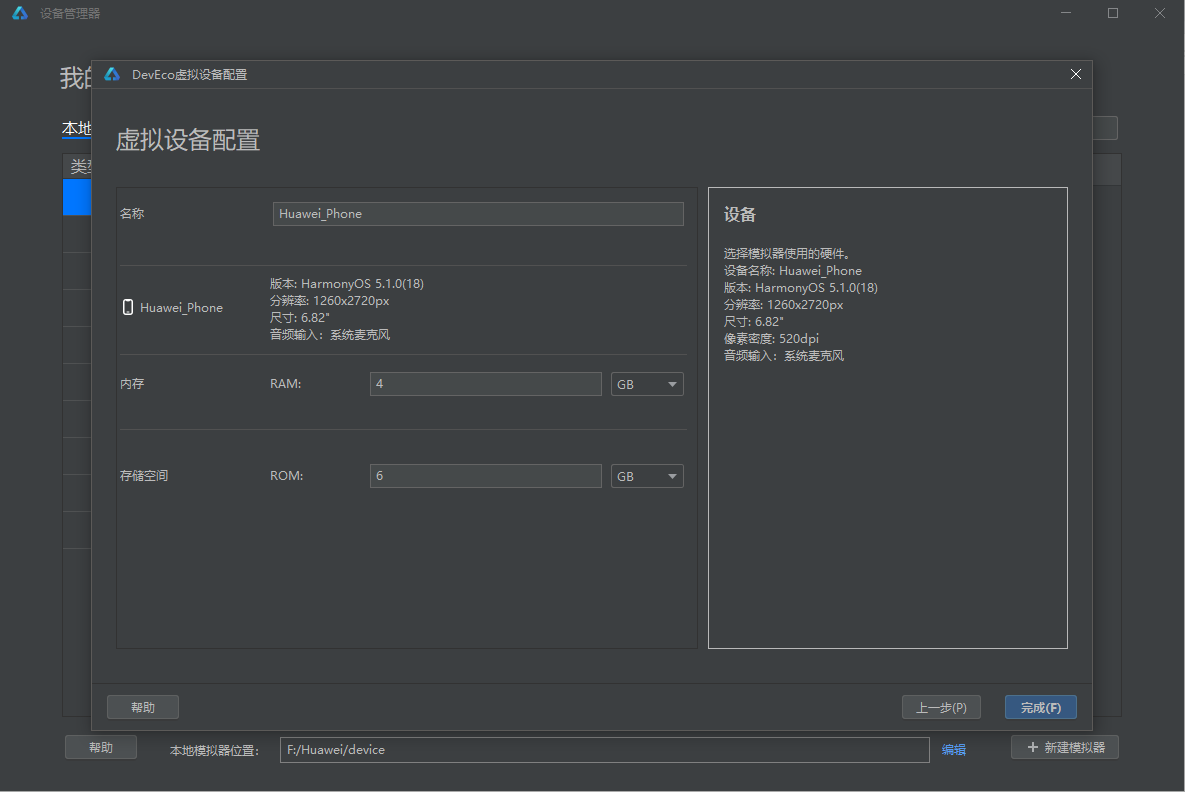Click the RAM size input field
Image resolution: width=1185 pixels, height=792 pixels.
485,385
